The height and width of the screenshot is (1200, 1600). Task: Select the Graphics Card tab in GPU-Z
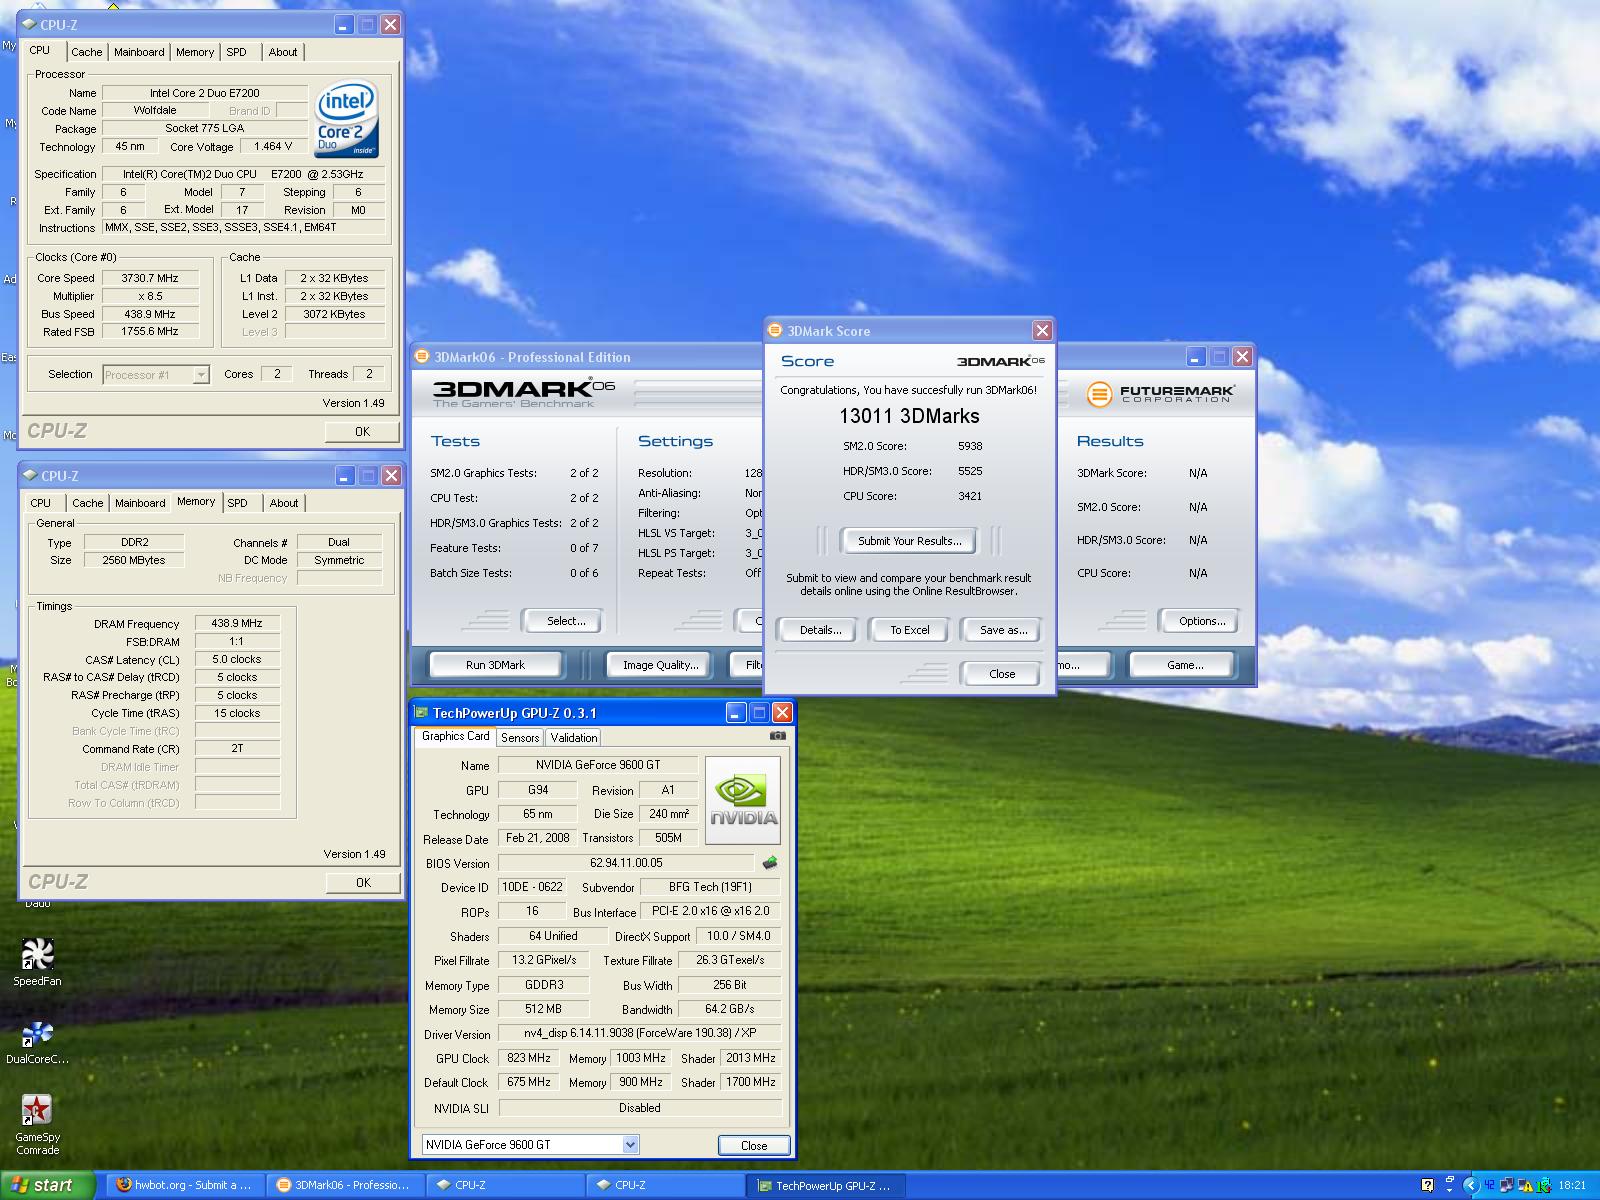click(455, 736)
